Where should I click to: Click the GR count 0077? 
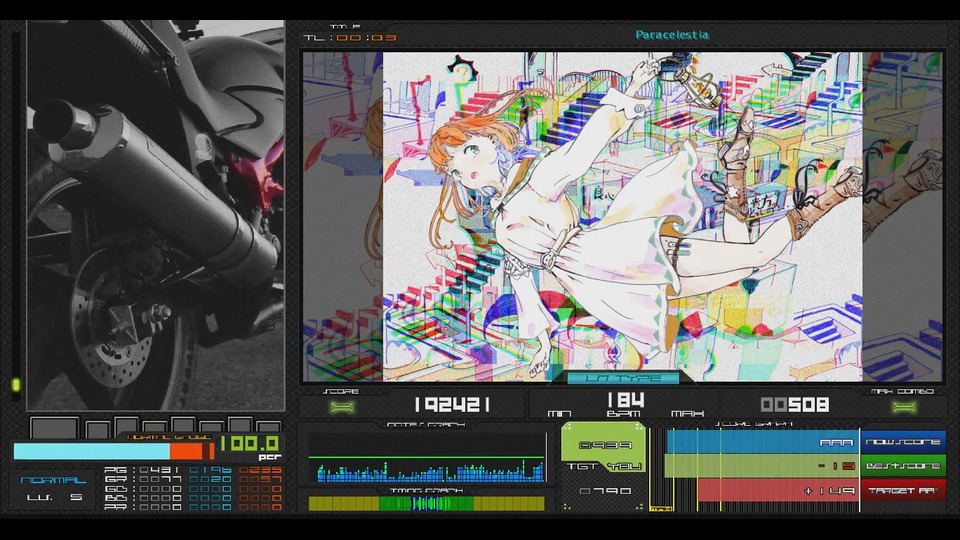coord(160,479)
